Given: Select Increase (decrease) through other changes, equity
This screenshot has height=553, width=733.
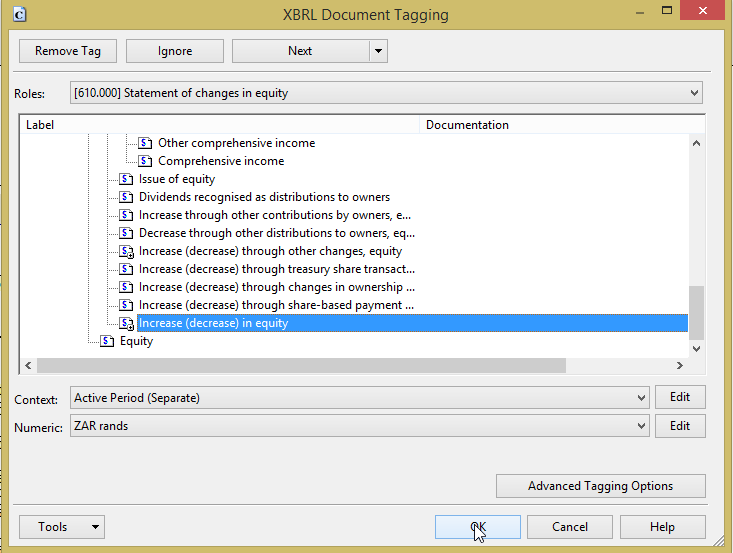Looking at the screenshot, I should pos(270,251).
